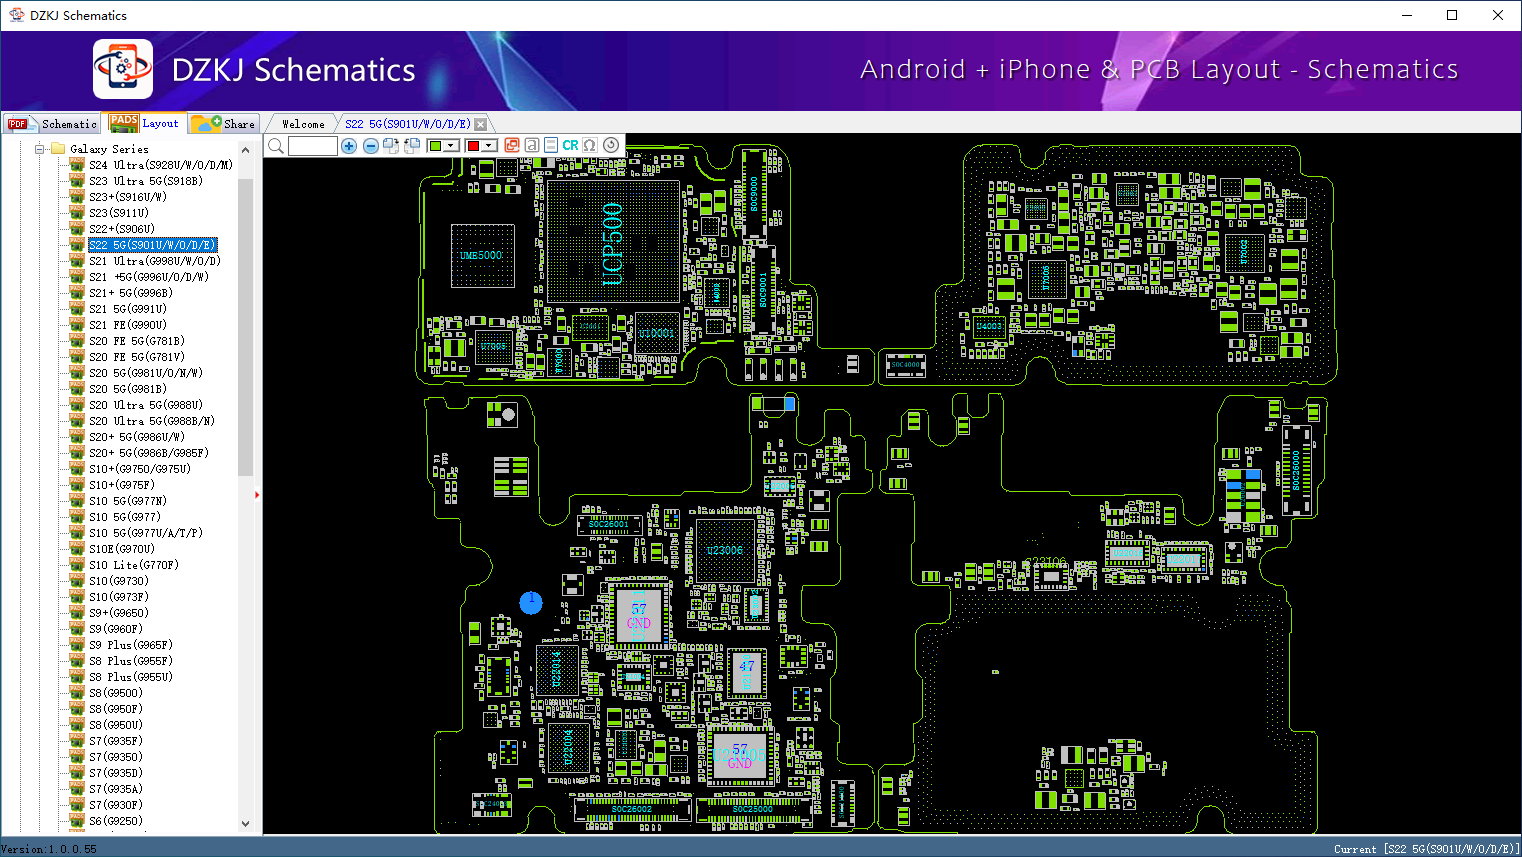Screen dimensions: 1522x857
Task: Click the Omega symbol toolbar icon
Action: tap(590, 145)
